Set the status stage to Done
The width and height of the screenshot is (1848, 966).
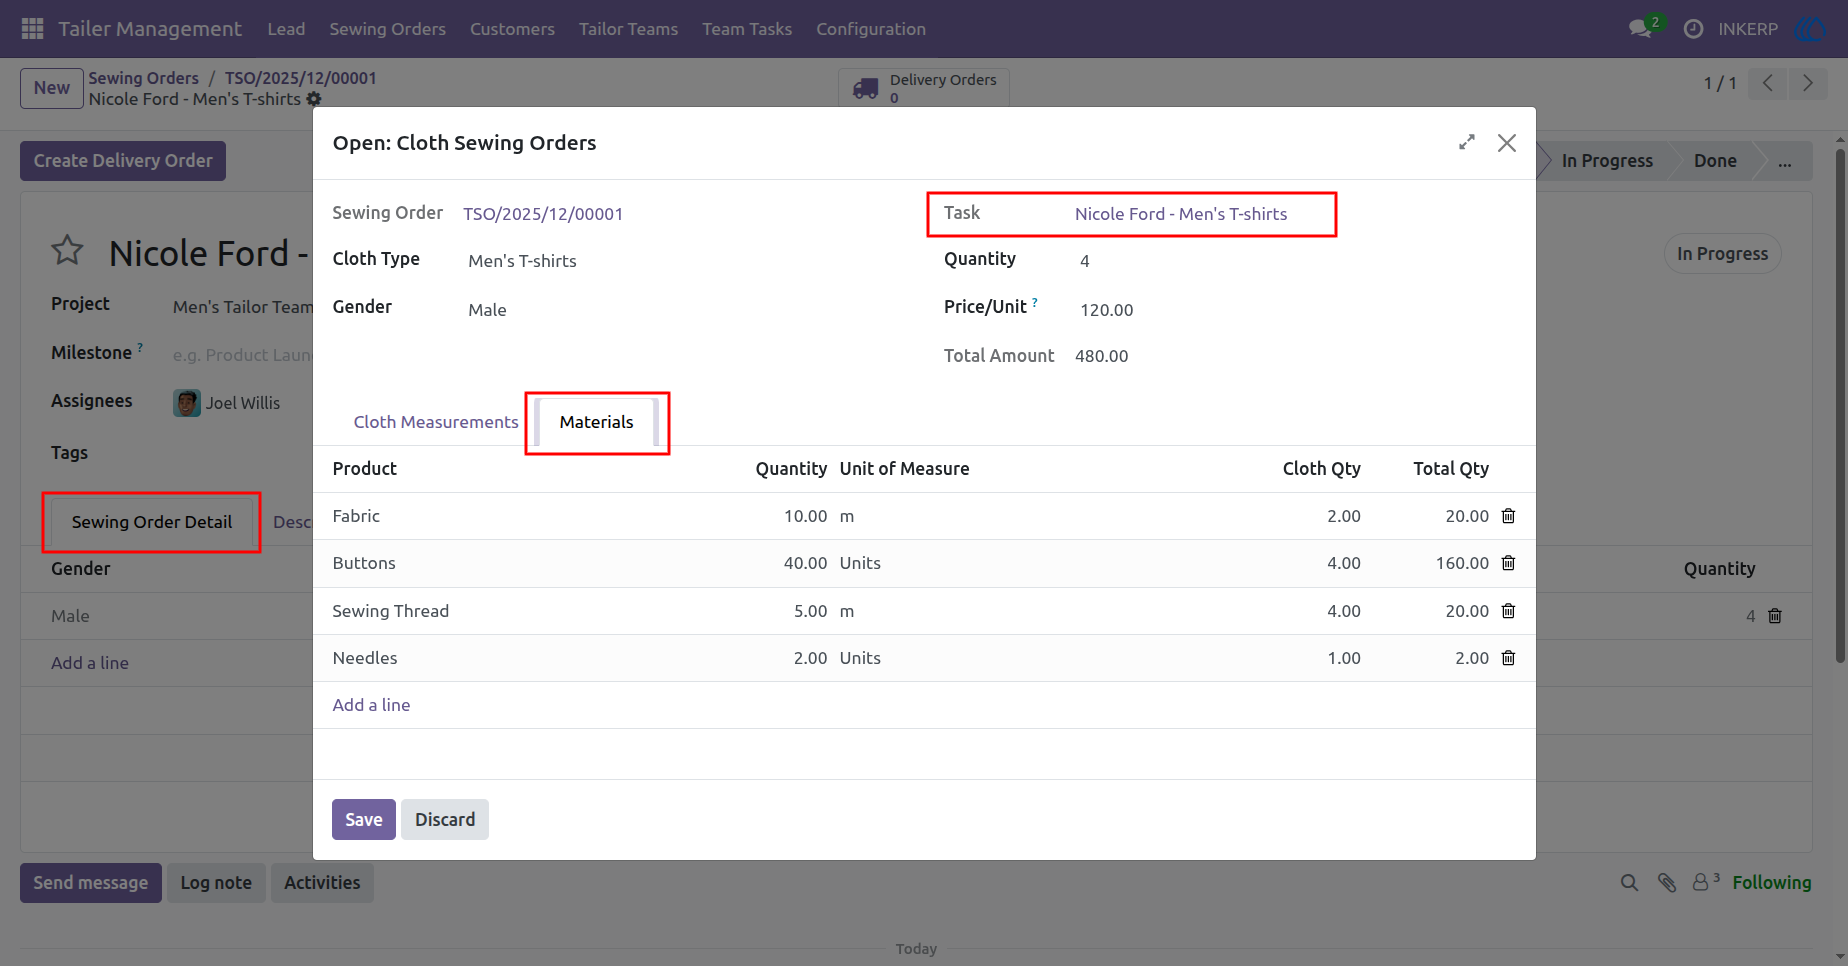point(1715,161)
